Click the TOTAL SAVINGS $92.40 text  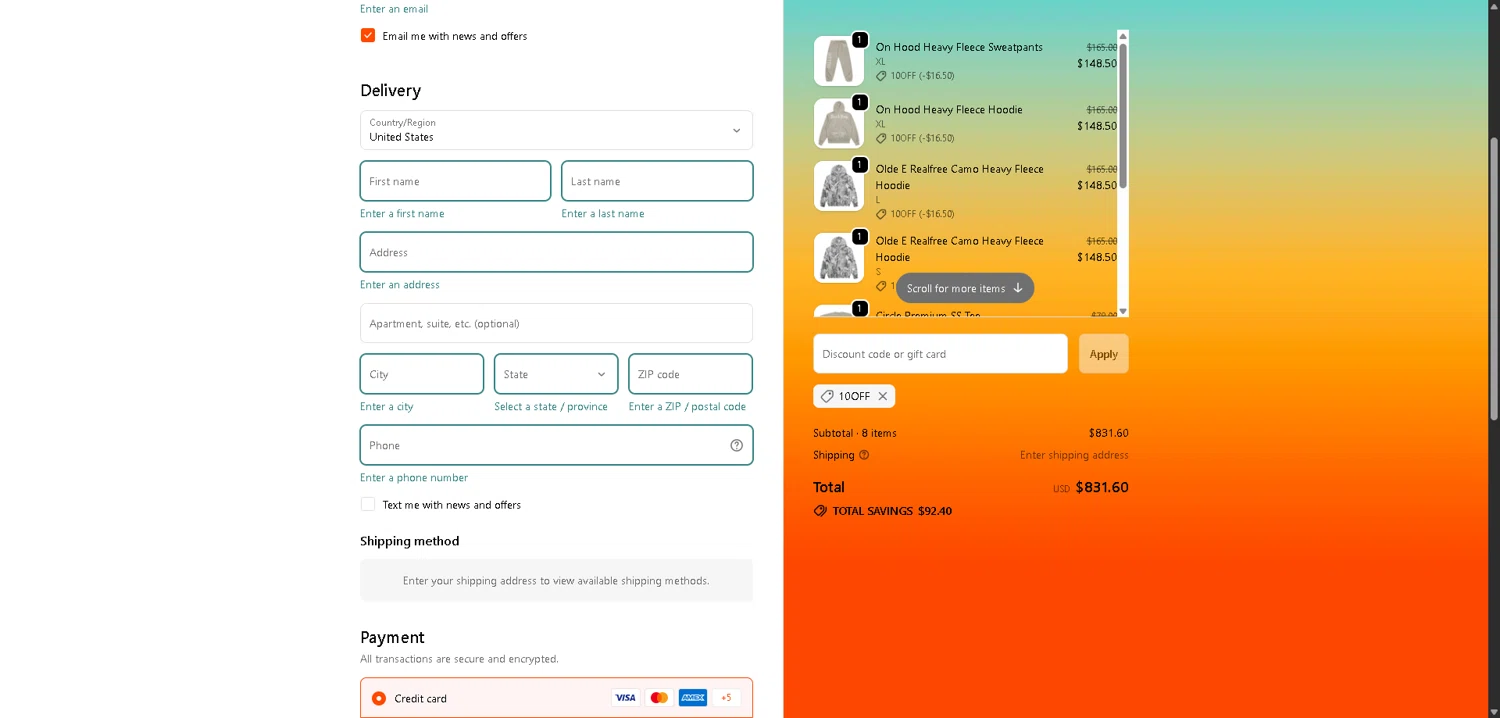[x=892, y=511]
